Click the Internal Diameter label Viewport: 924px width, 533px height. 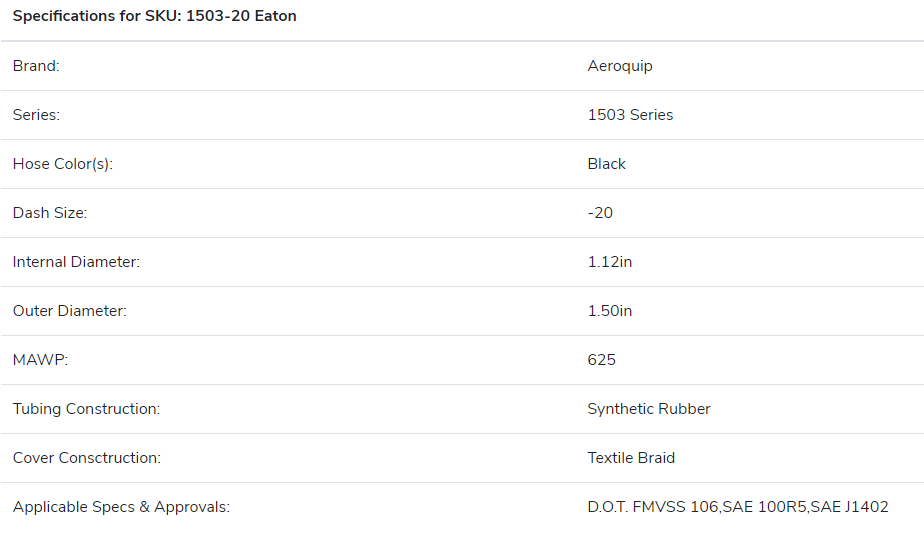[76, 261]
